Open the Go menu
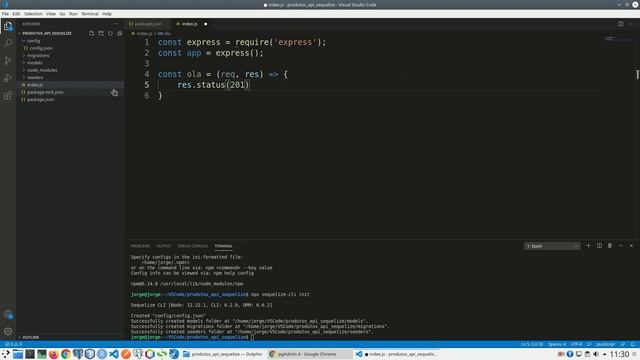The height and width of the screenshot is (360, 640). [62, 14]
